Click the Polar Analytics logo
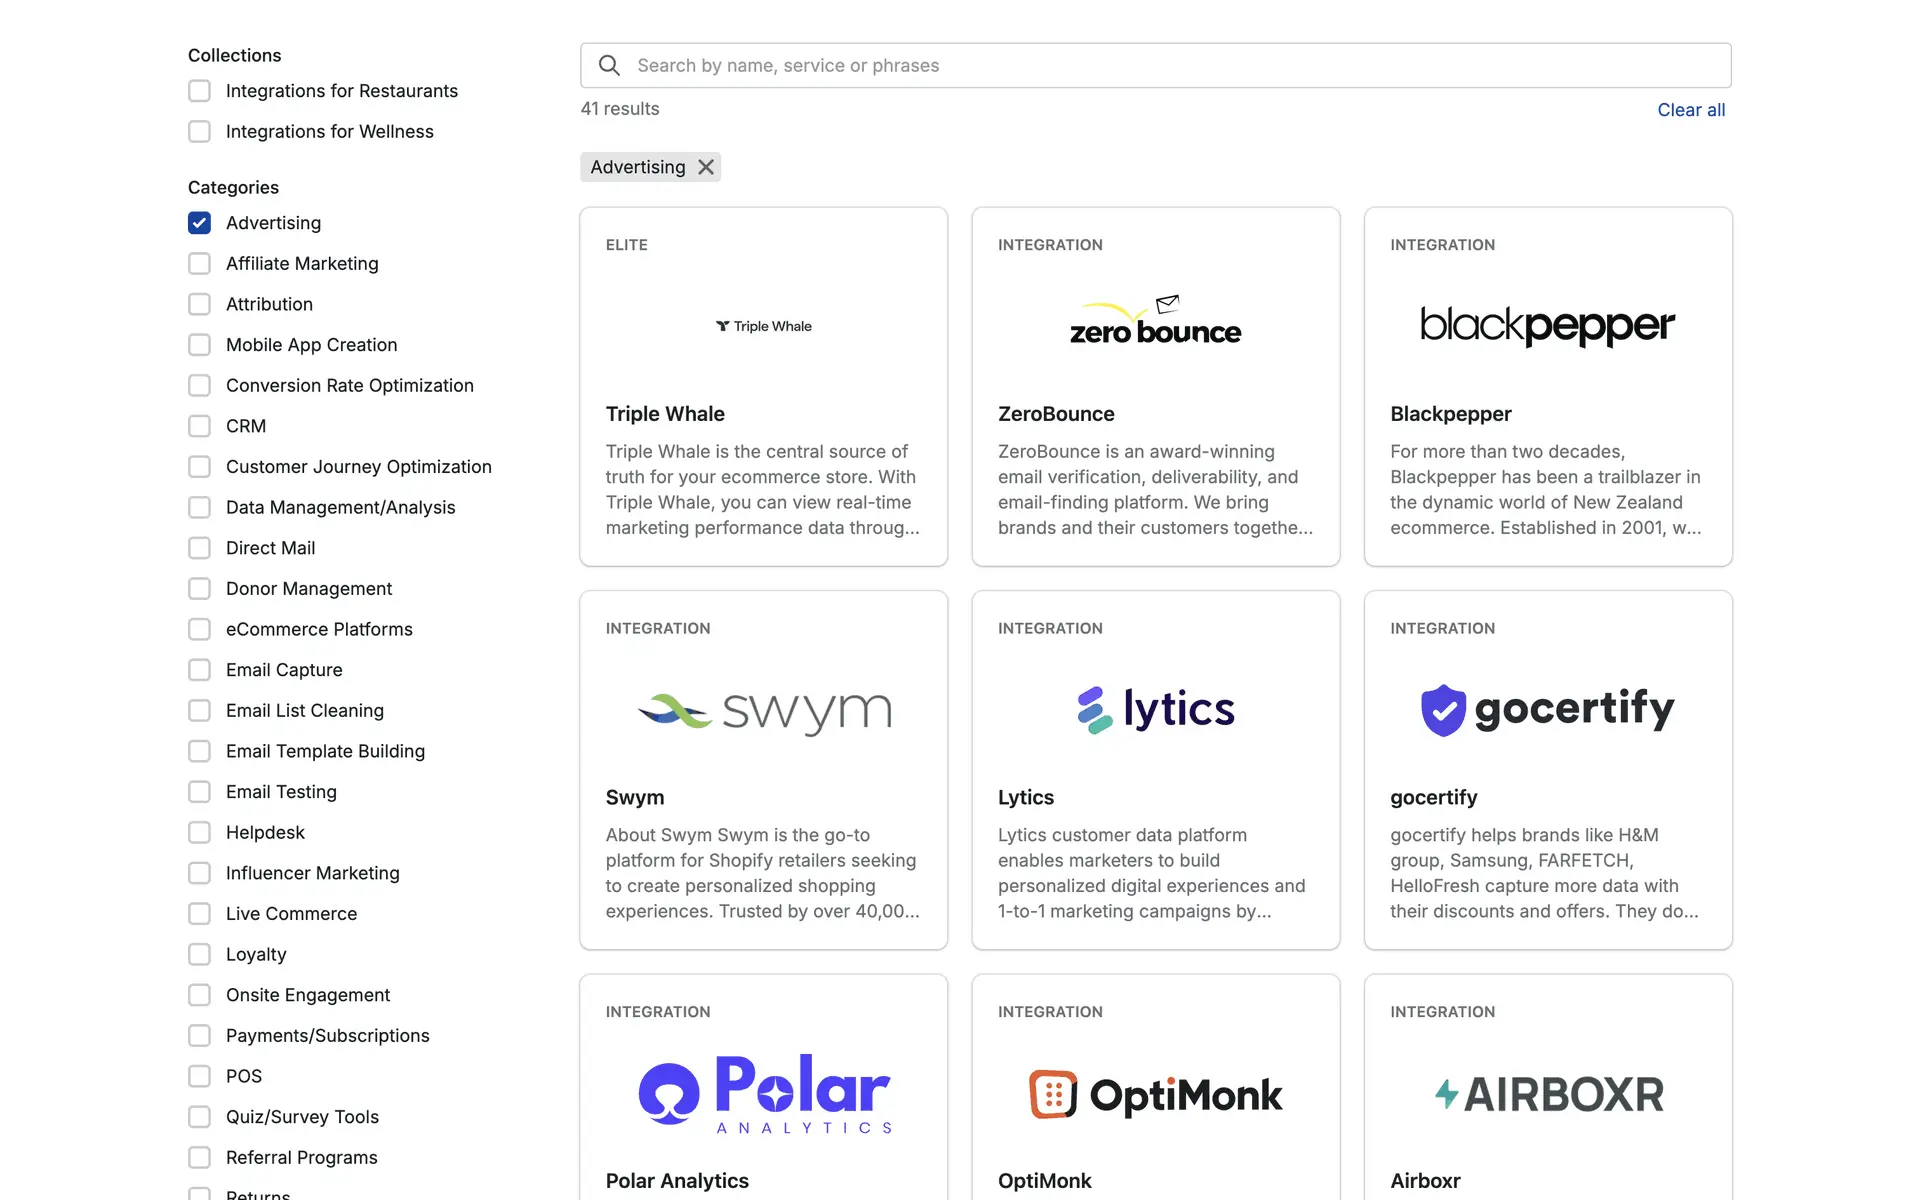 pyautogui.click(x=764, y=1093)
